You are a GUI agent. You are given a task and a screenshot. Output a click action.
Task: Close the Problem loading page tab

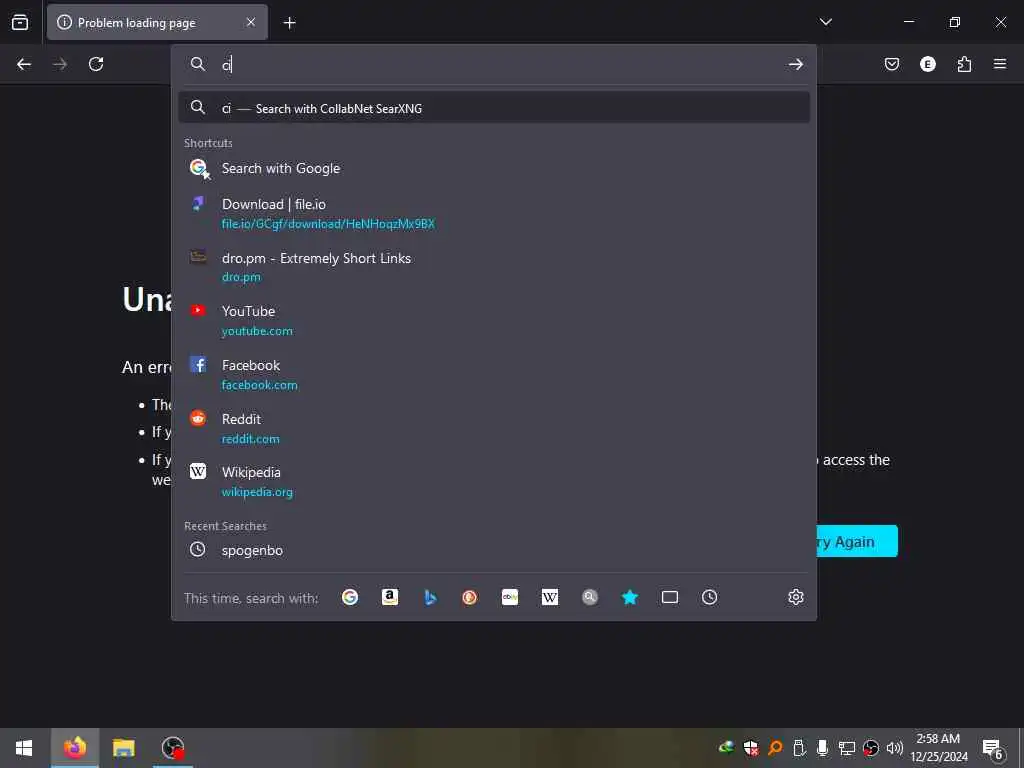pyautogui.click(x=251, y=22)
